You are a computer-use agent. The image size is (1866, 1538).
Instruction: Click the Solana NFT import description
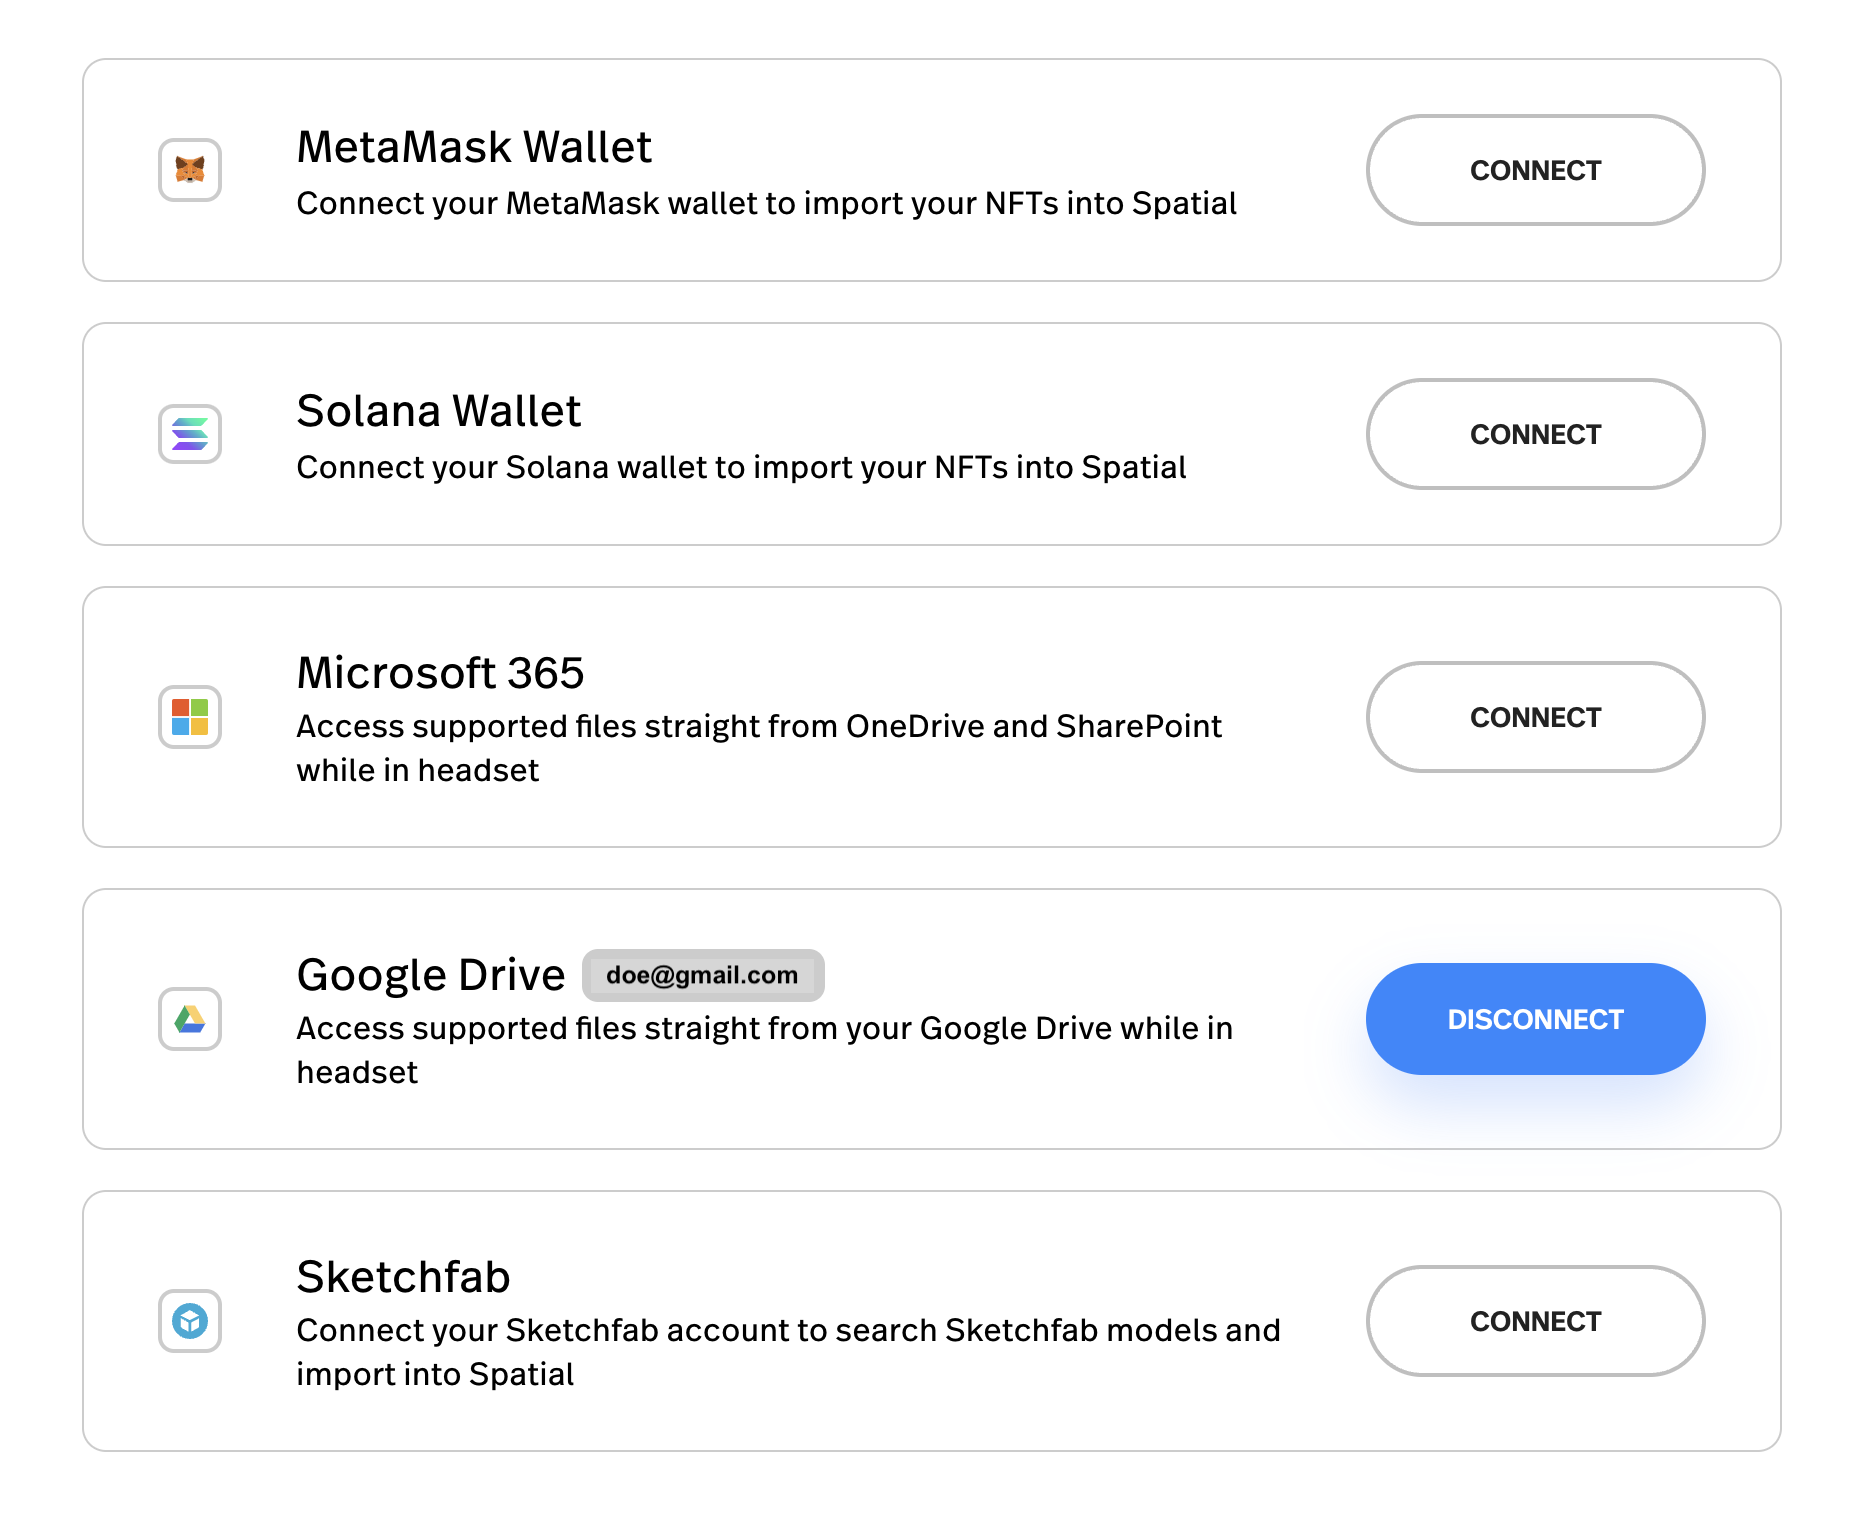pyautogui.click(x=741, y=467)
